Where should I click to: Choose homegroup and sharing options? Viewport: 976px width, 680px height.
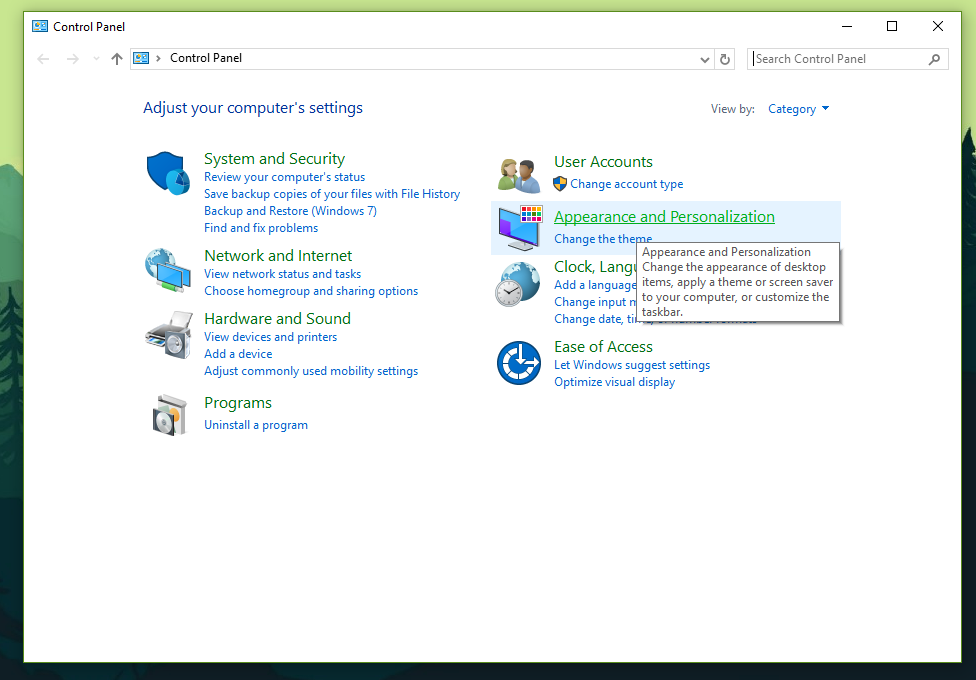[311, 291]
